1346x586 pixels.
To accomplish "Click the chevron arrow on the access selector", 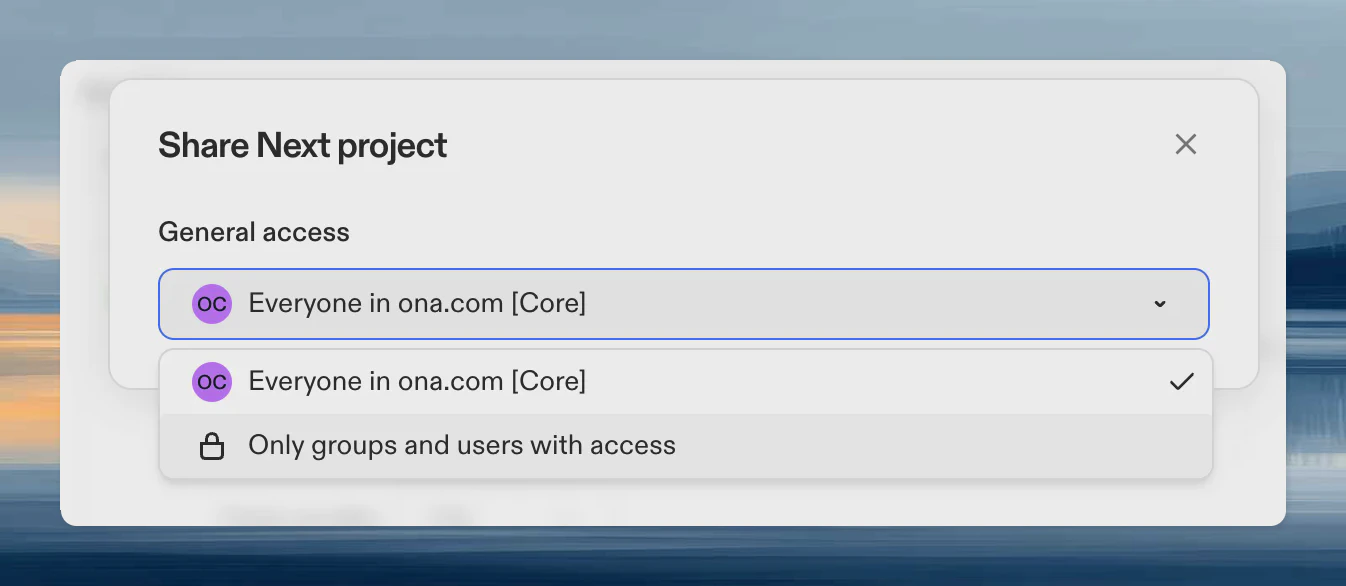I will (1159, 303).
